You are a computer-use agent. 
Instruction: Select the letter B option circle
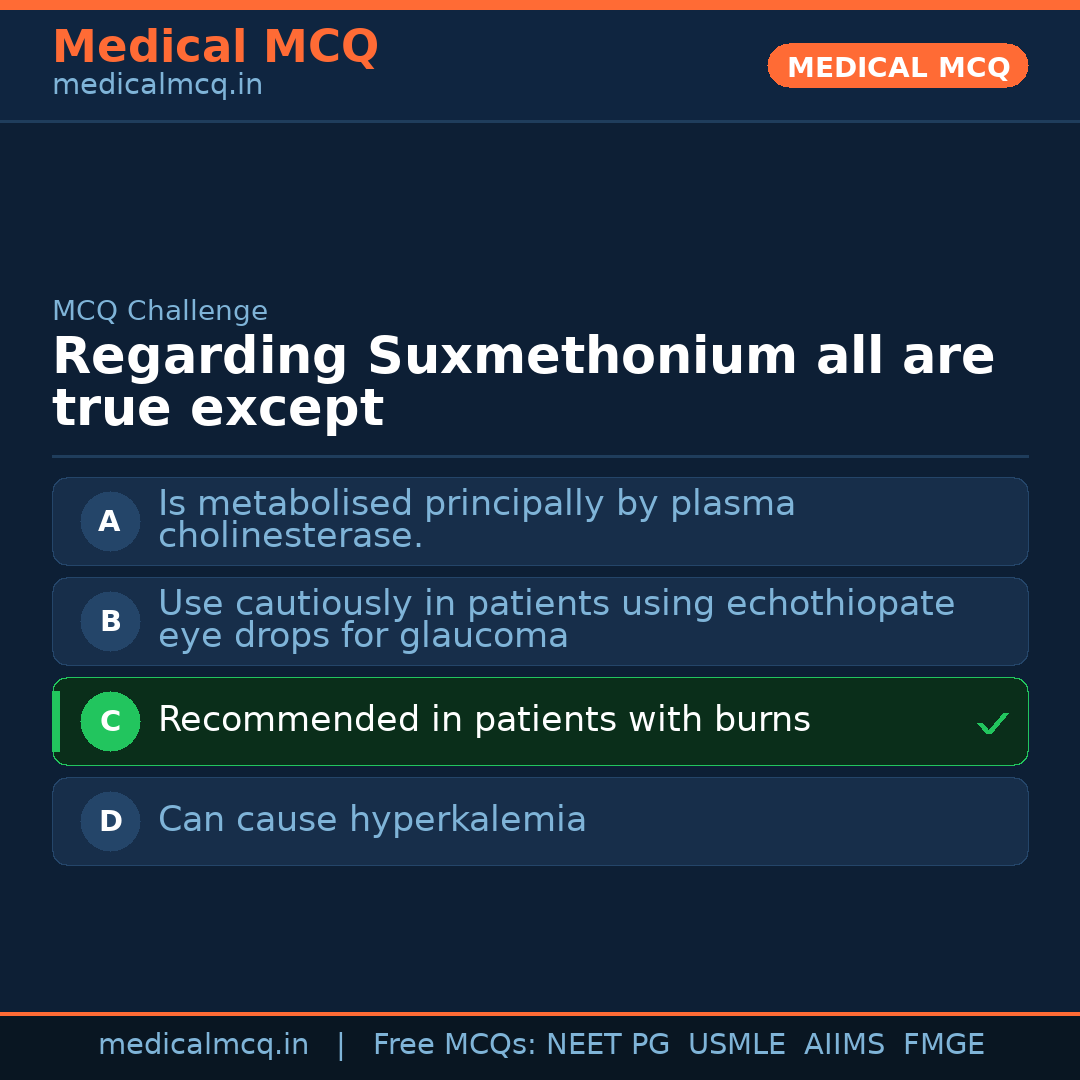tap(110, 621)
